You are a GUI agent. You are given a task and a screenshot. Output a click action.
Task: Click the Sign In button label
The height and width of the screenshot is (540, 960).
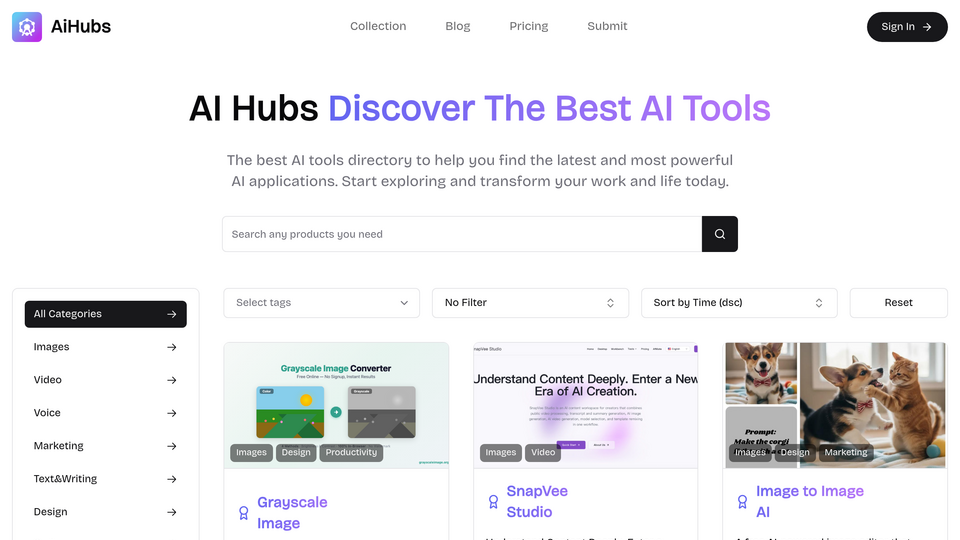click(x=898, y=27)
